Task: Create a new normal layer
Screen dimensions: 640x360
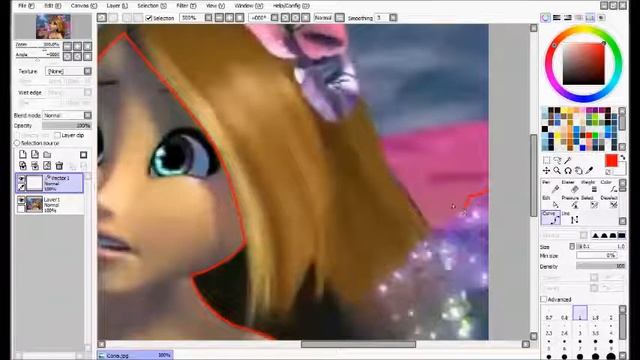Action: coord(23,154)
